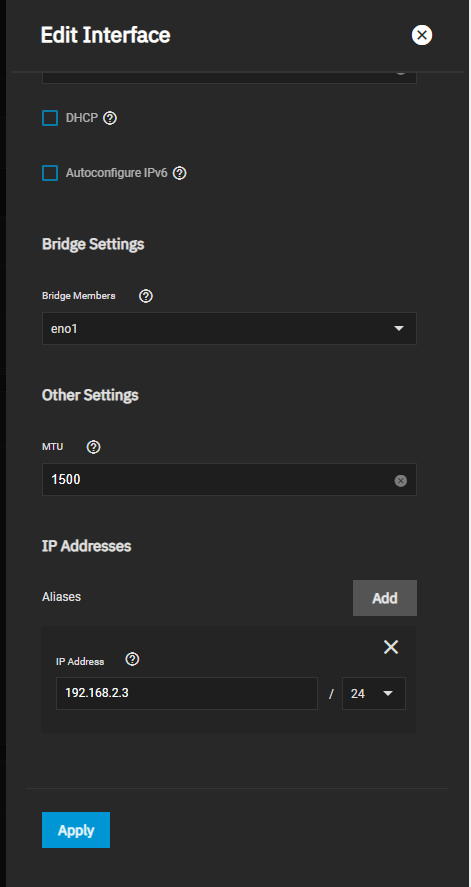The height and width of the screenshot is (887, 471).
Task: Click the DHCP label text
Action: 82,118
